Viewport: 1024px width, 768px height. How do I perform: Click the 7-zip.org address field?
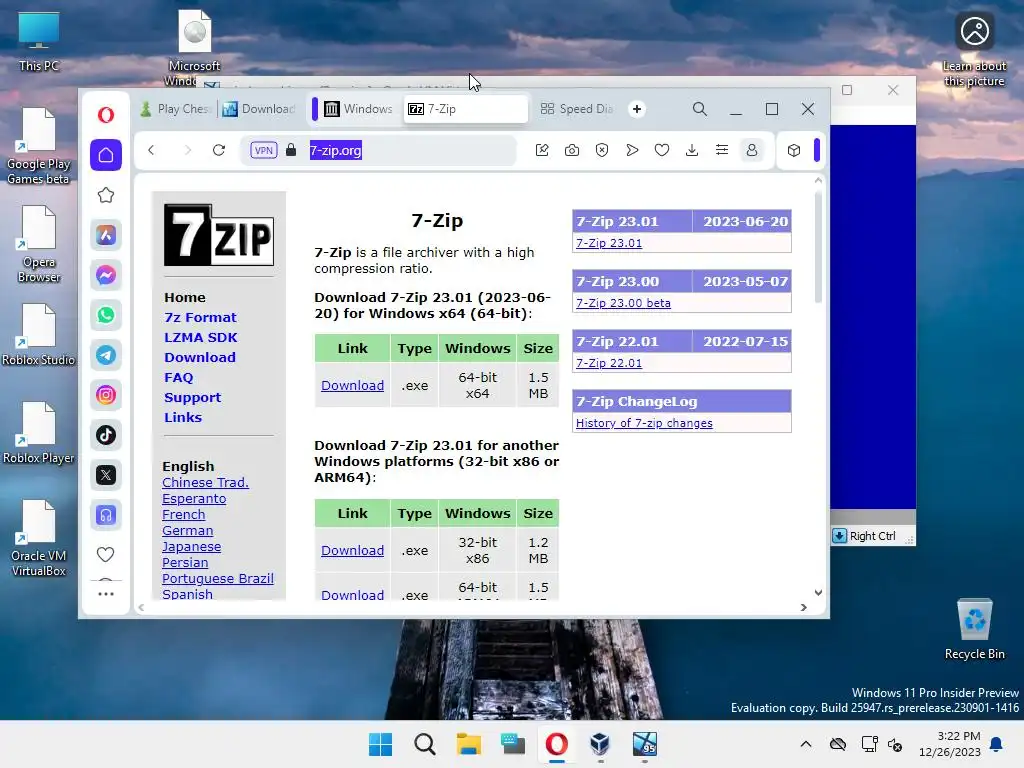click(379, 150)
